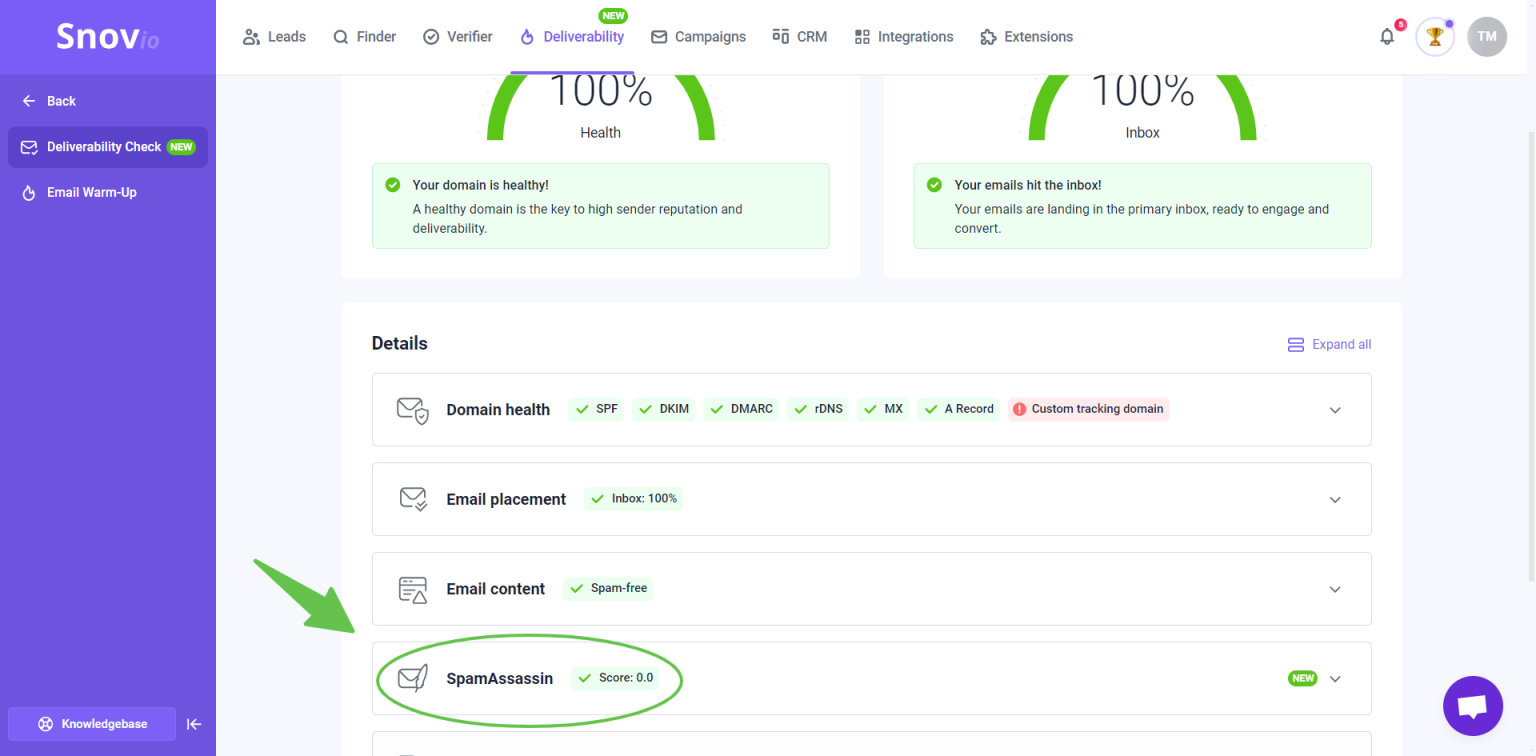1536x756 pixels.
Task: Expand the Email content section chevron
Action: tap(1335, 589)
